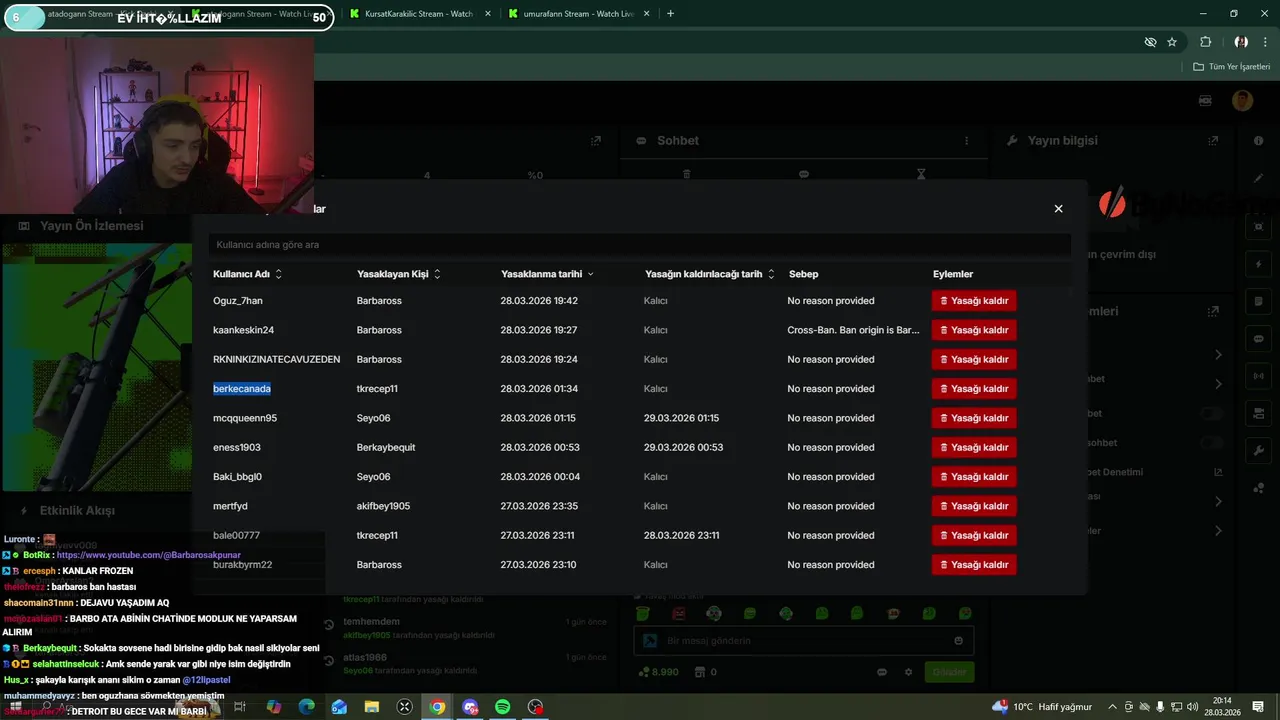Select highlighted username berkecanada
This screenshot has width=1280, height=720.
click(242, 389)
